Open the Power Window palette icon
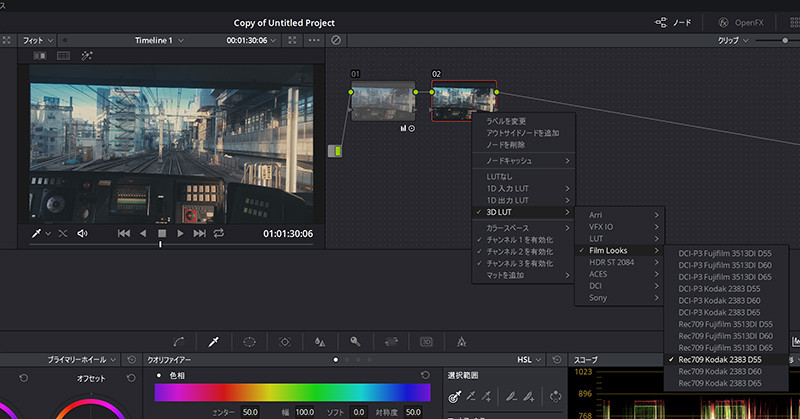The image size is (800, 419). pos(249,342)
